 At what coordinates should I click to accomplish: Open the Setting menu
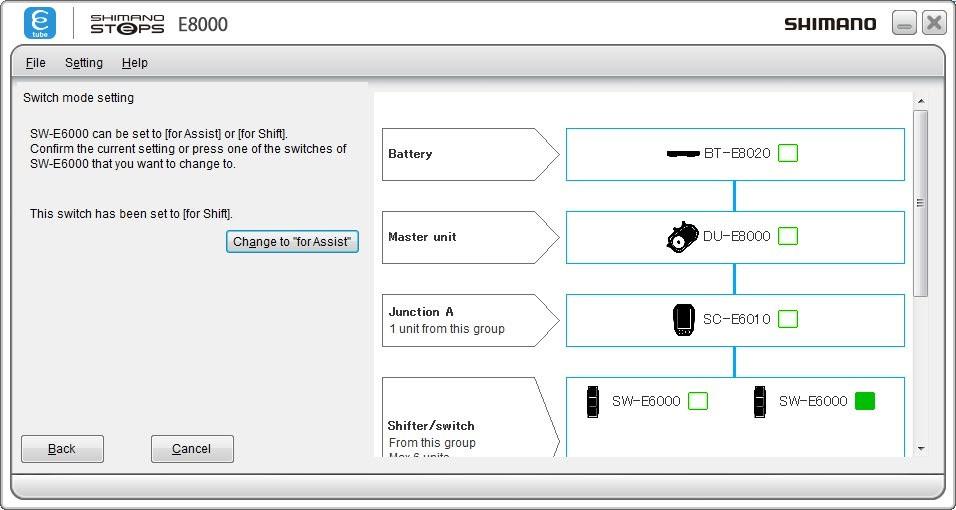(x=84, y=63)
